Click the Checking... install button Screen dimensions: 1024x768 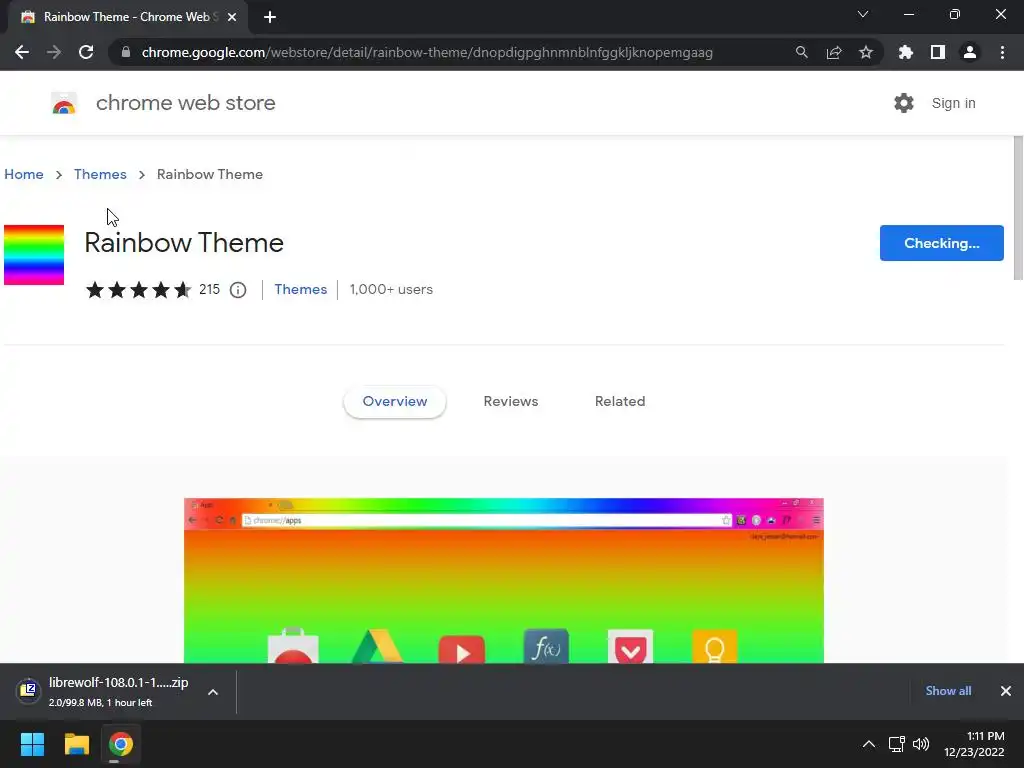pos(941,243)
